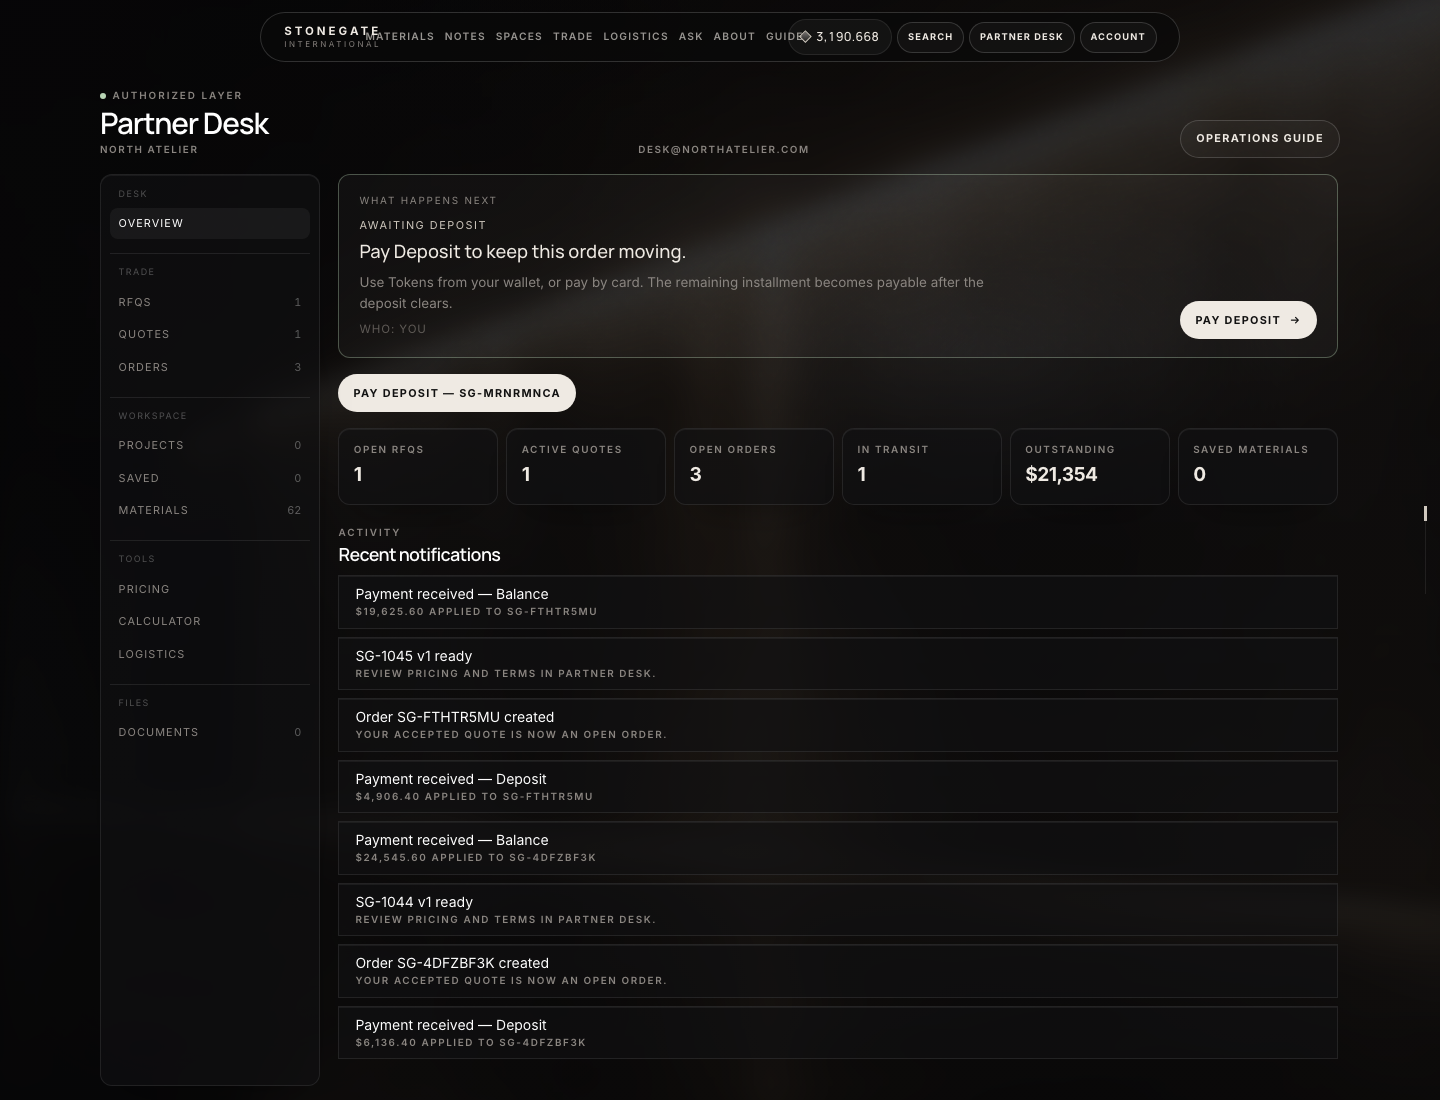Image resolution: width=1440 pixels, height=1100 pixels.
Task: Open notification for $19,625.60 balance payment
Action: (x=838, y=602)
